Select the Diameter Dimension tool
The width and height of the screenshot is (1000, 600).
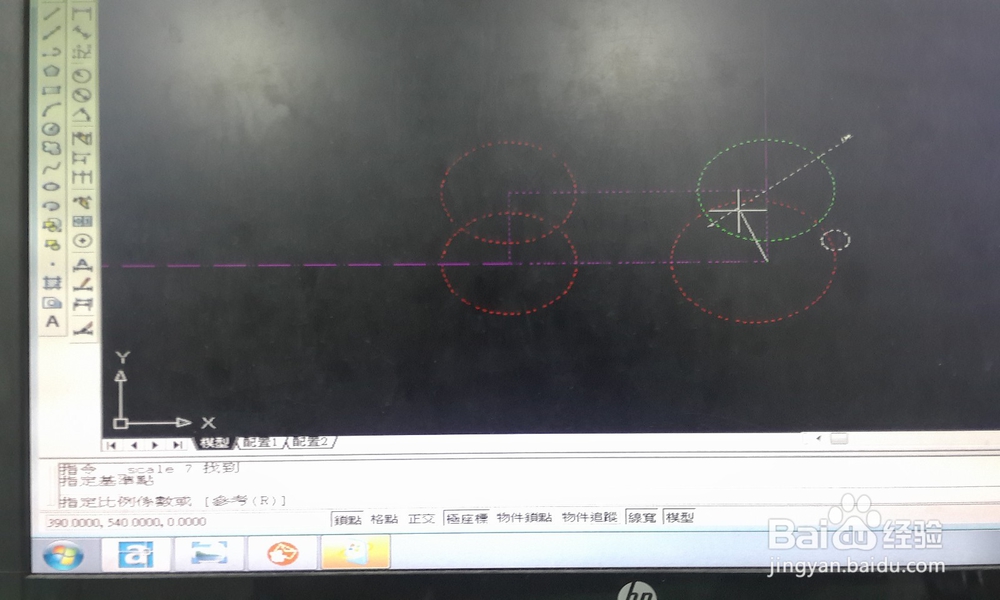coord(82,96)
